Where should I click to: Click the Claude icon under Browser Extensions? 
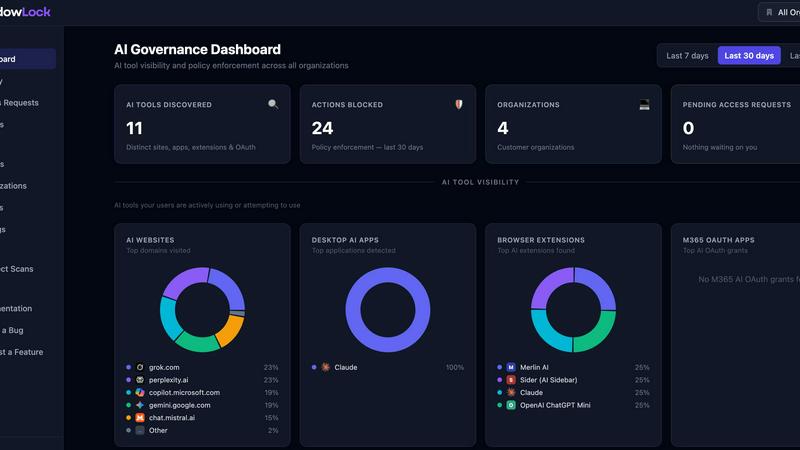[511, 392]
